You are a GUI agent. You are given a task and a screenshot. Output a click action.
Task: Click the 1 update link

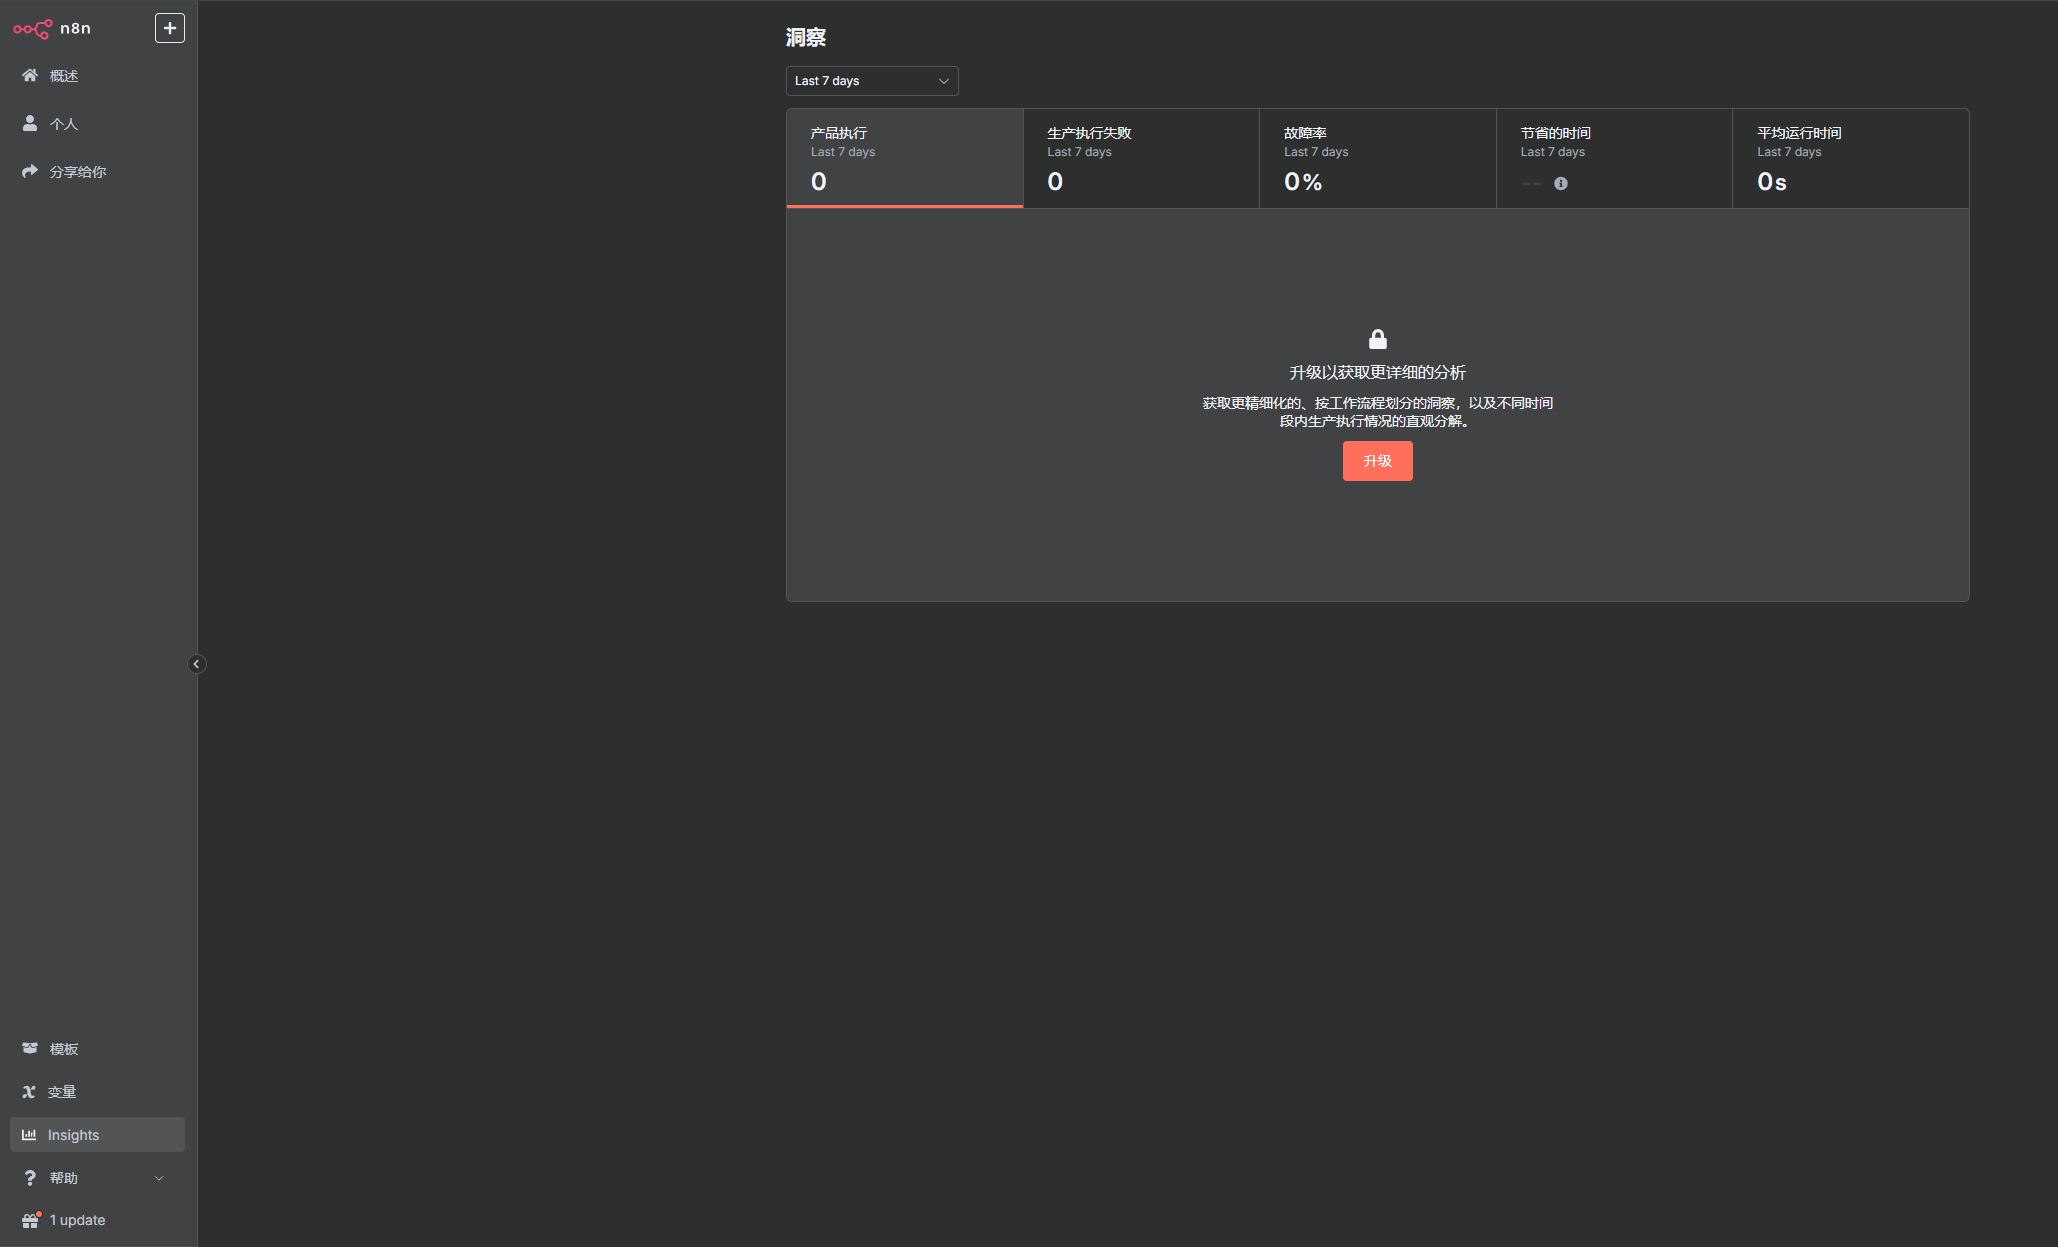(78, 1220)
